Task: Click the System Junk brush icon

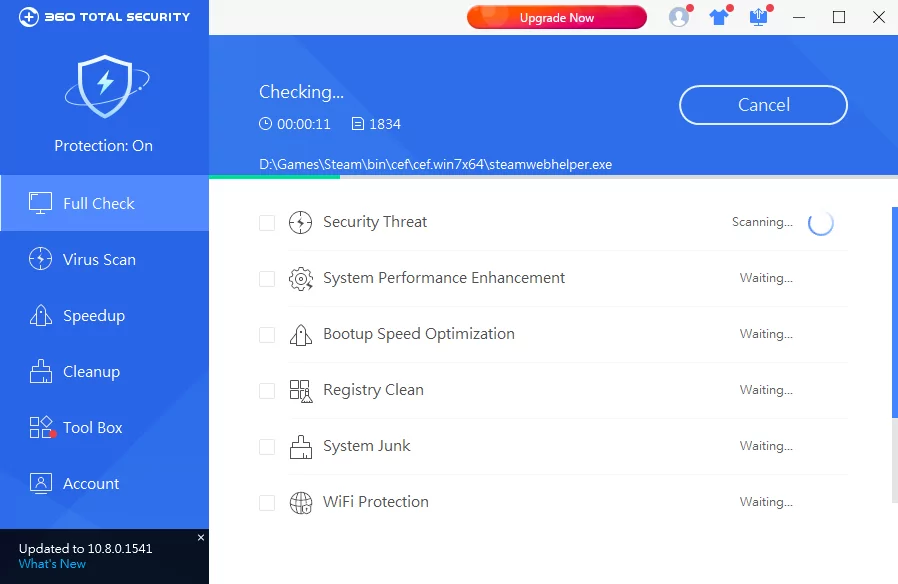Action: coord(301,447)
